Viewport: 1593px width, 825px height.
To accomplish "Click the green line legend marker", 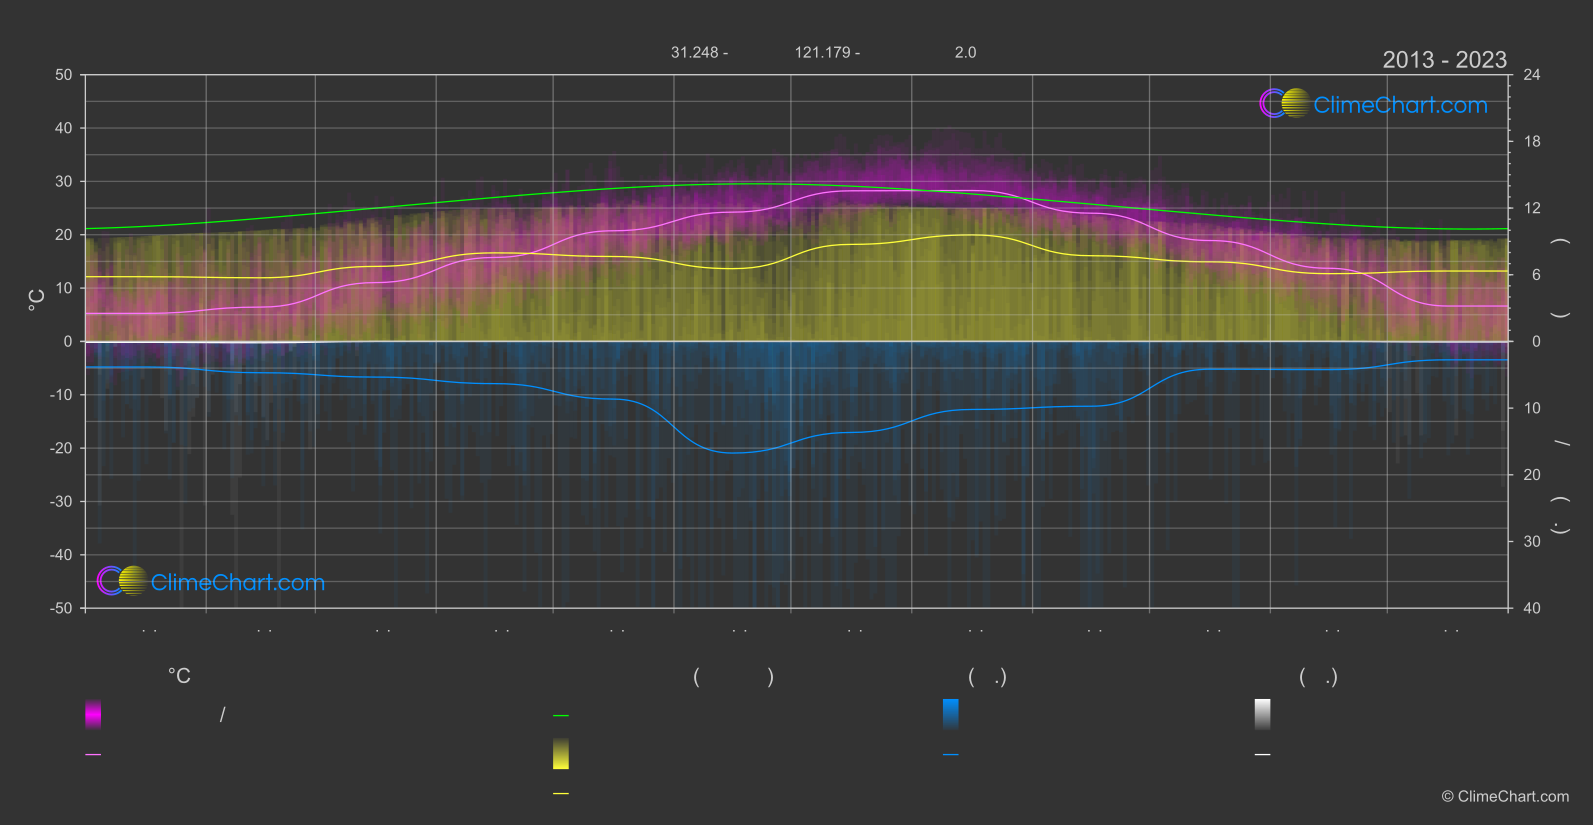I will click(x=561, y=716).
